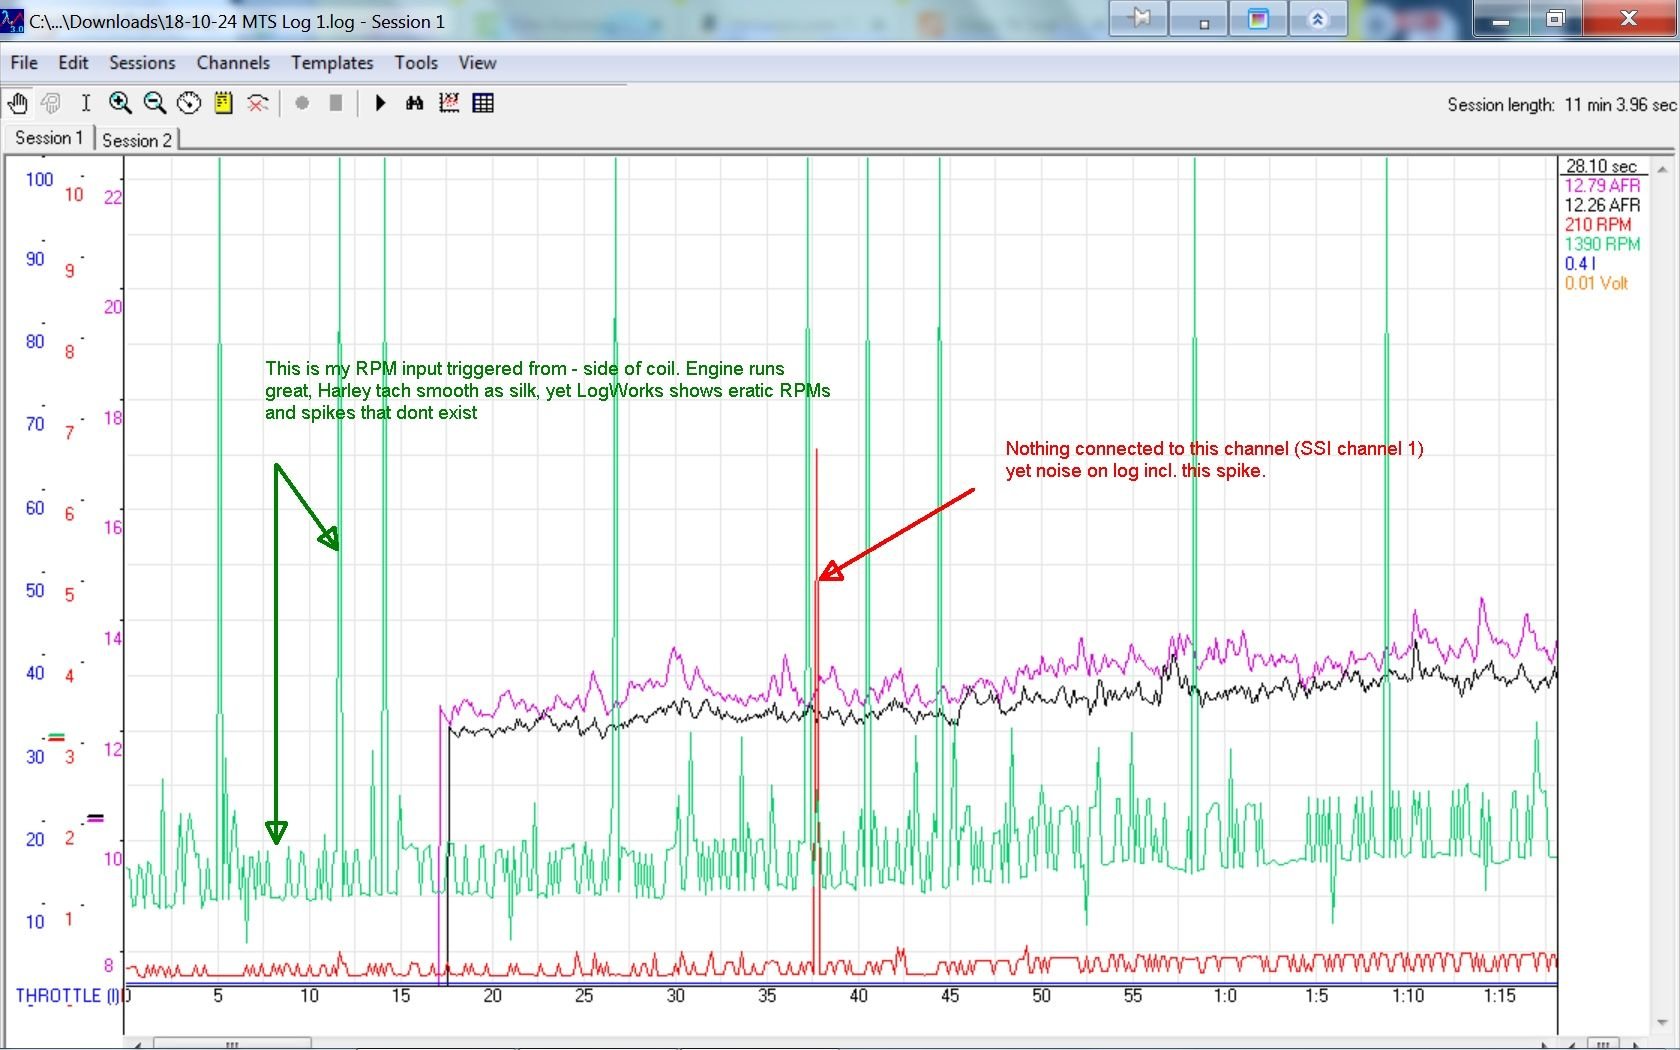Click the stopwatch time-scale icon
Image resolution: width=1680 pixels, height=1050 pixels.
point(188,103)
